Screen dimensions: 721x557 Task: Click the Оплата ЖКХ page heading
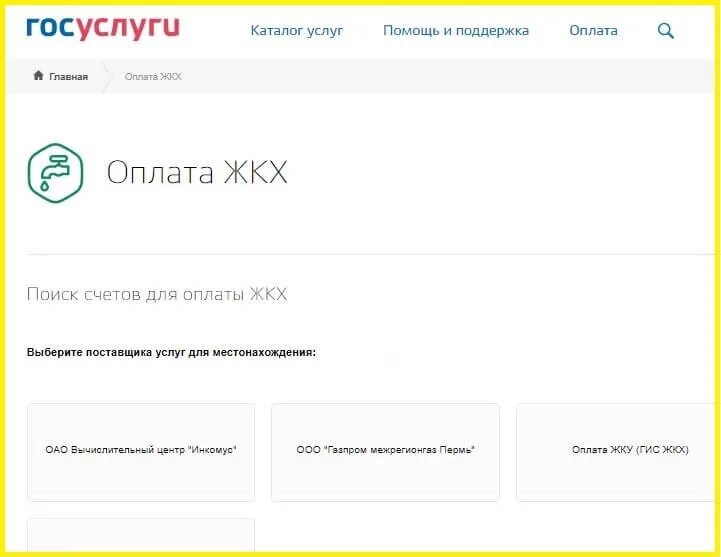[x=197, y=172]
